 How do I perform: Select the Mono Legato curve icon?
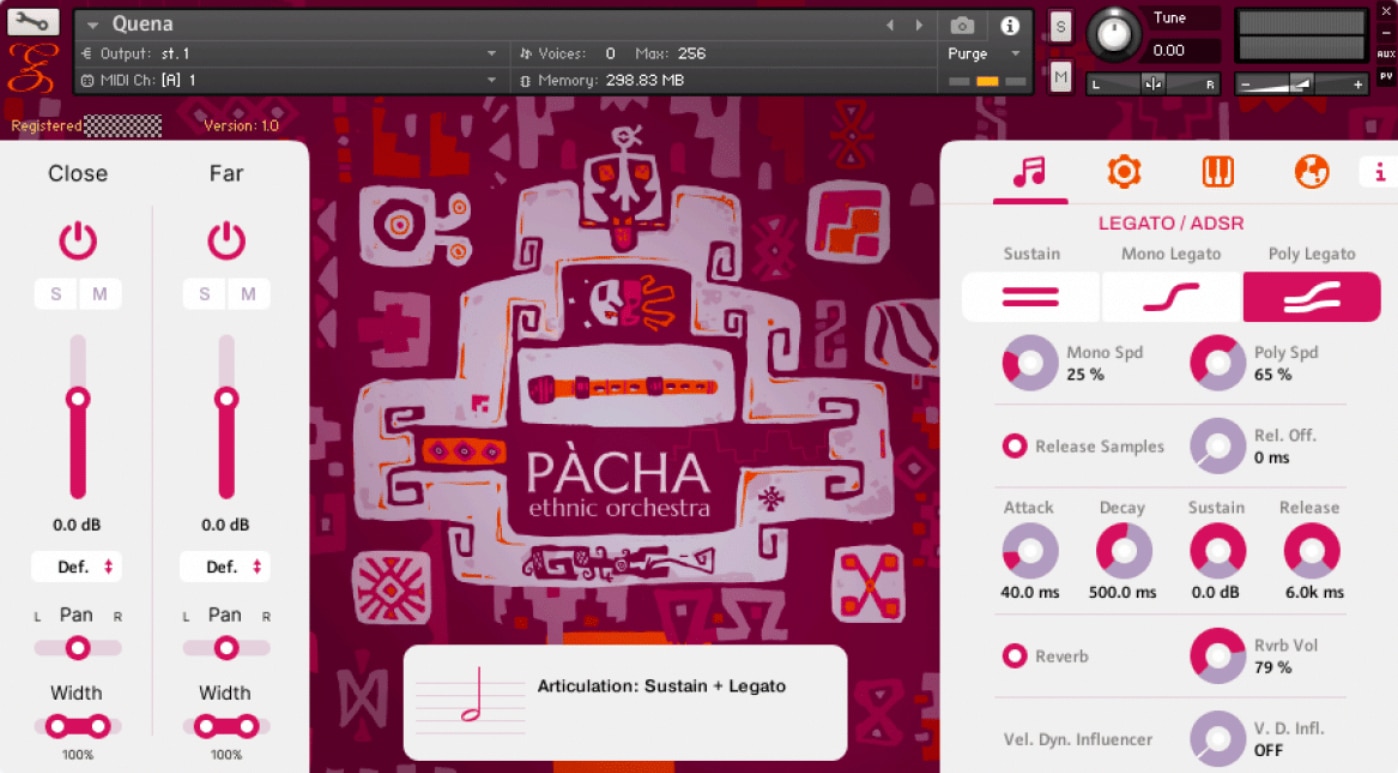click(1170, 296)
